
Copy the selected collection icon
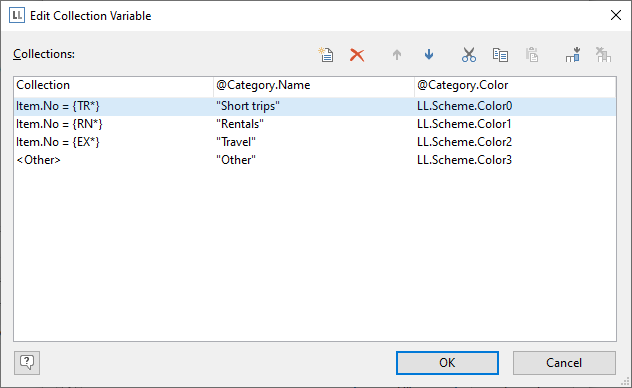[500, 55]
